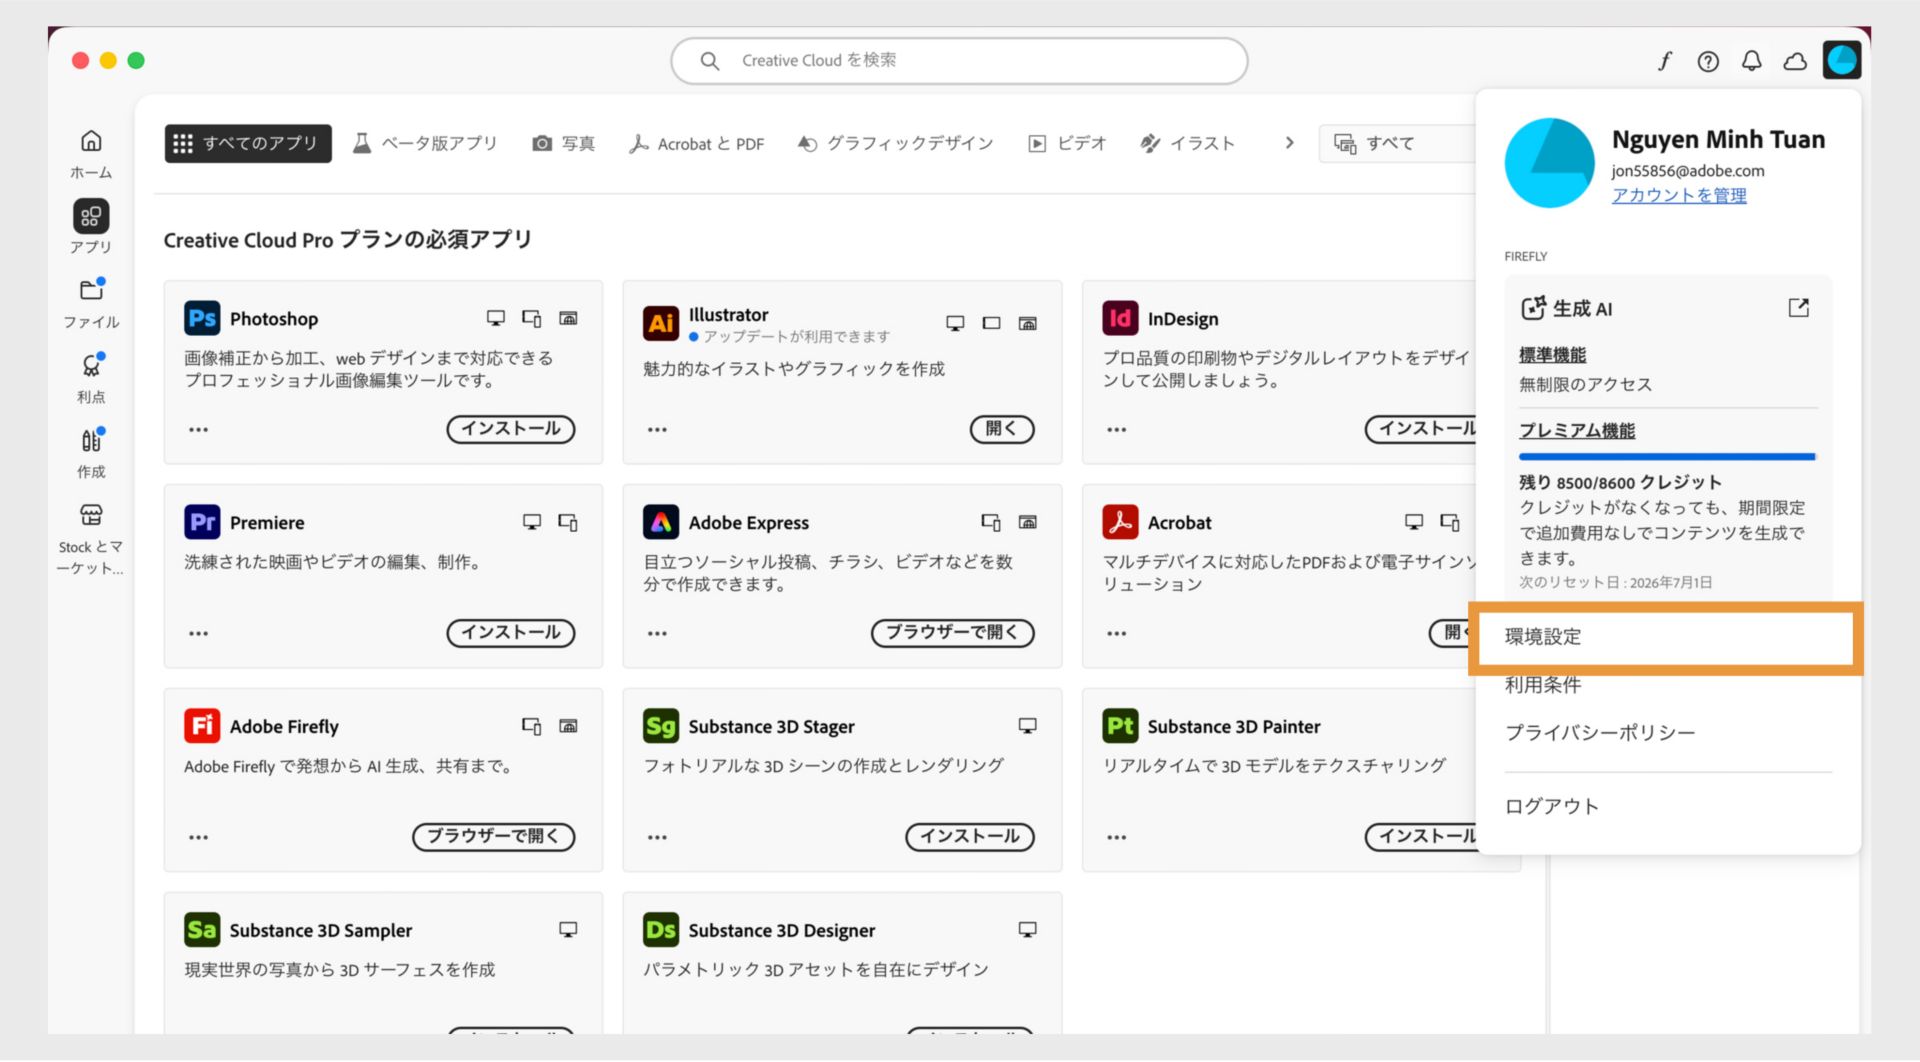The height and width of the screenshot is (1062, 1920).
Task: Click the Substance 3D Painter icon
Action: coord(1120,726)
